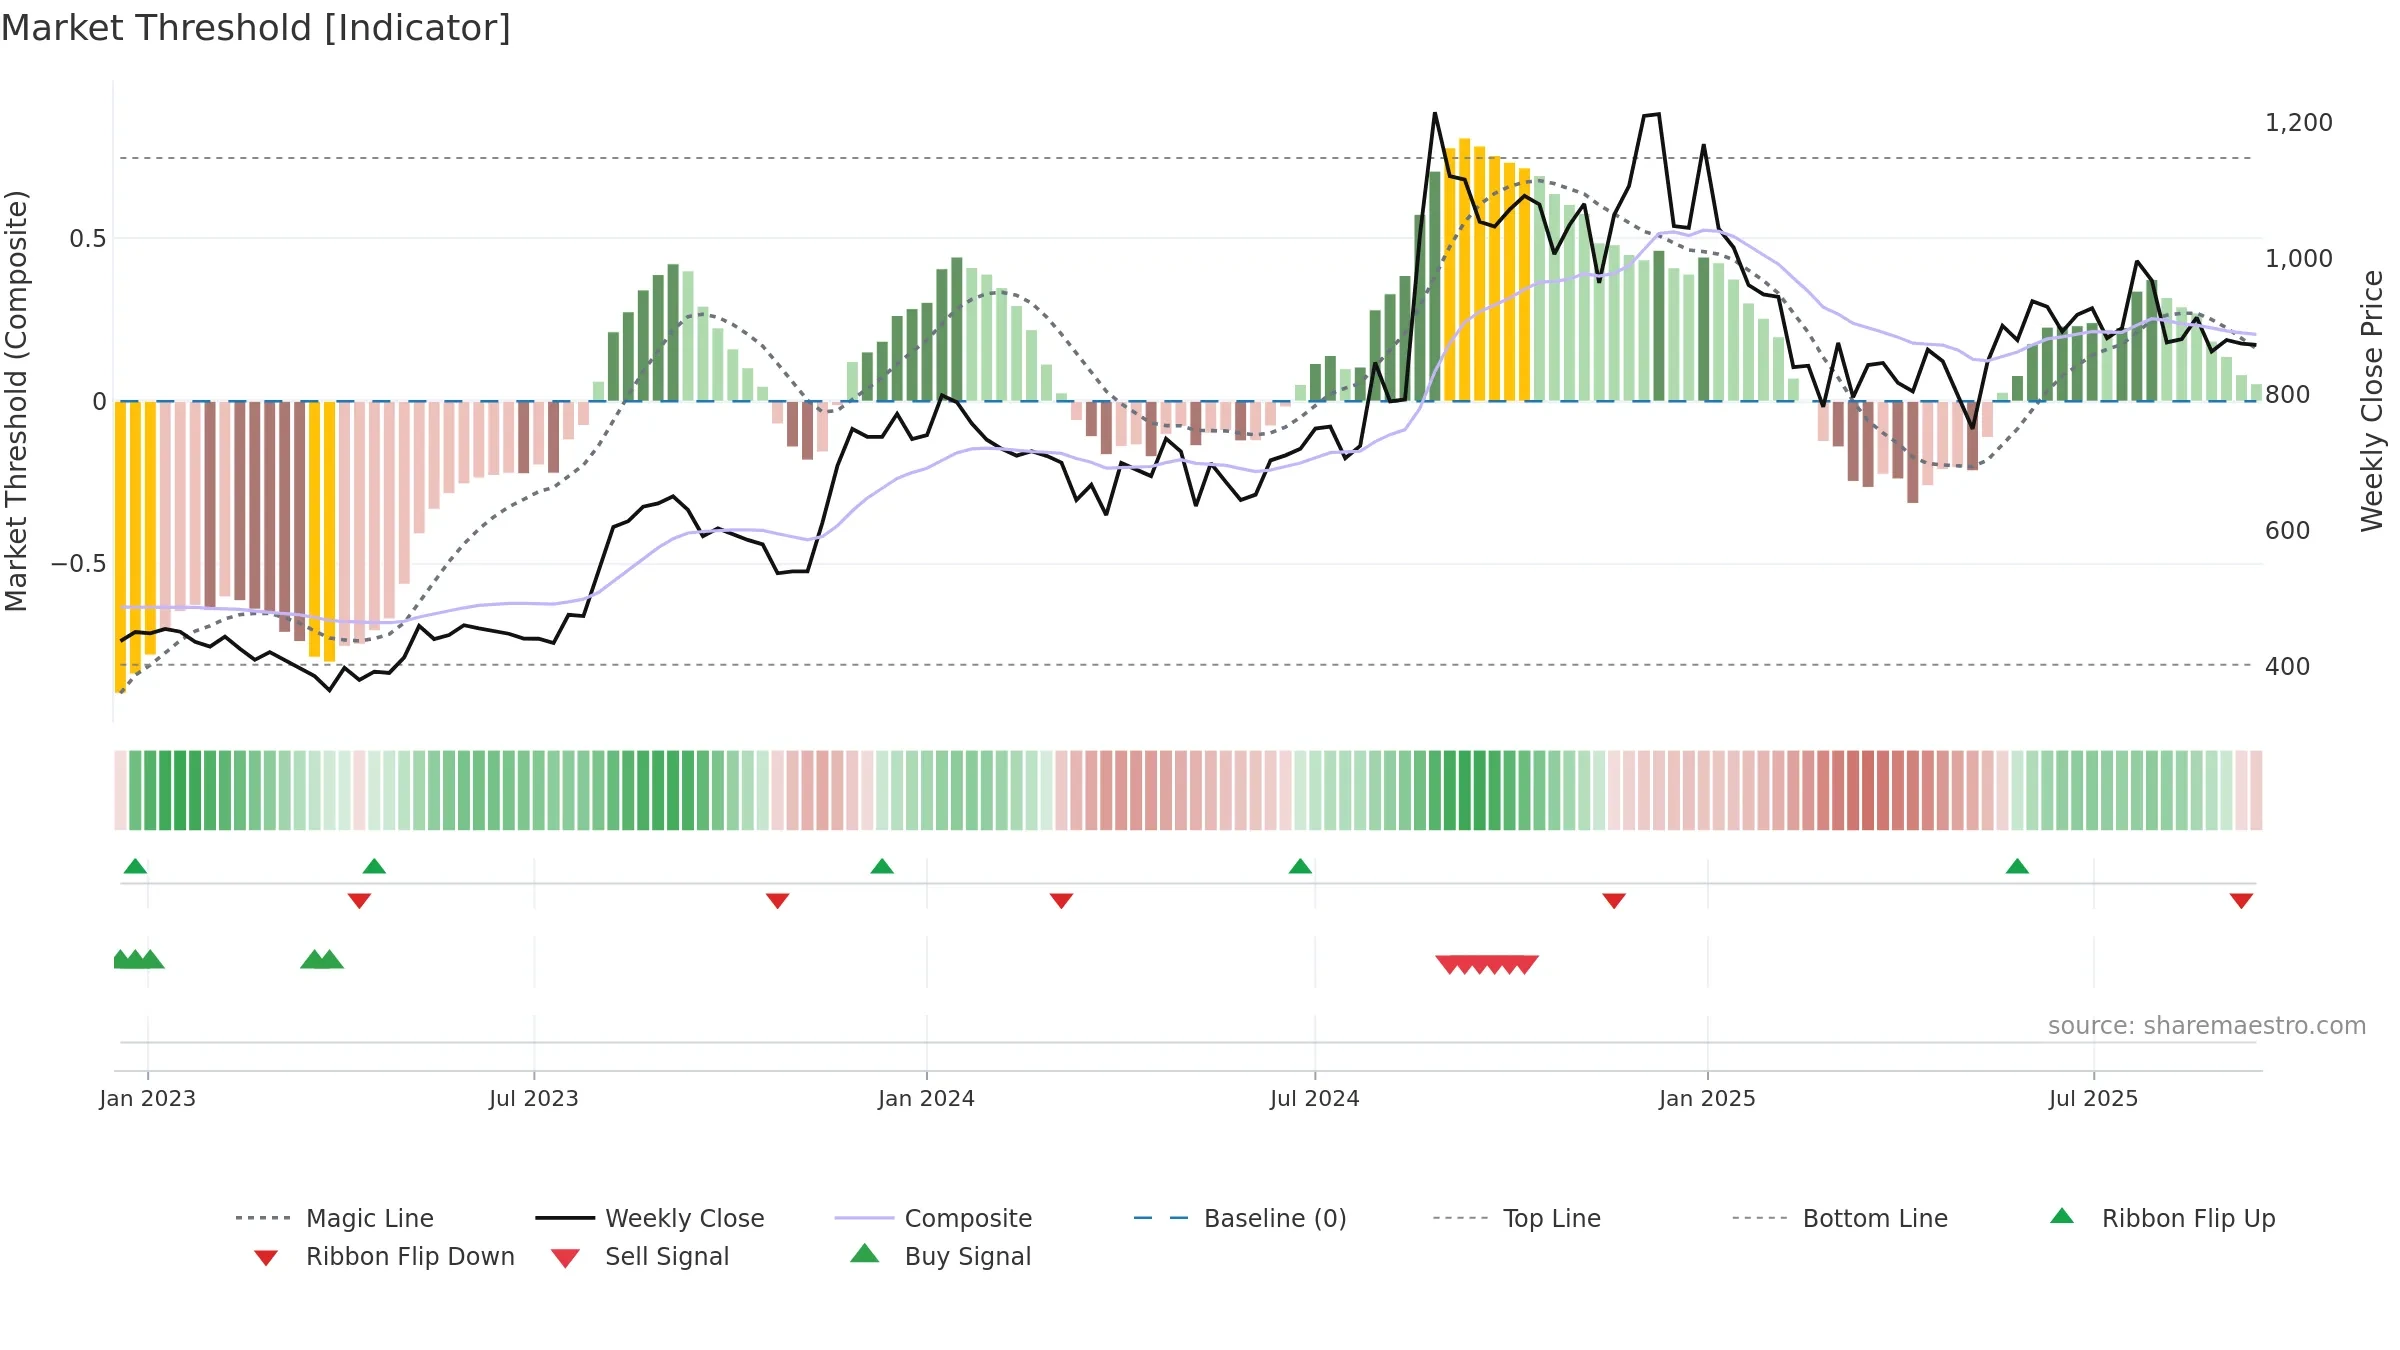
Task: Select the ribbon flip up marker near Jan 2023
Action: (135, 866)
